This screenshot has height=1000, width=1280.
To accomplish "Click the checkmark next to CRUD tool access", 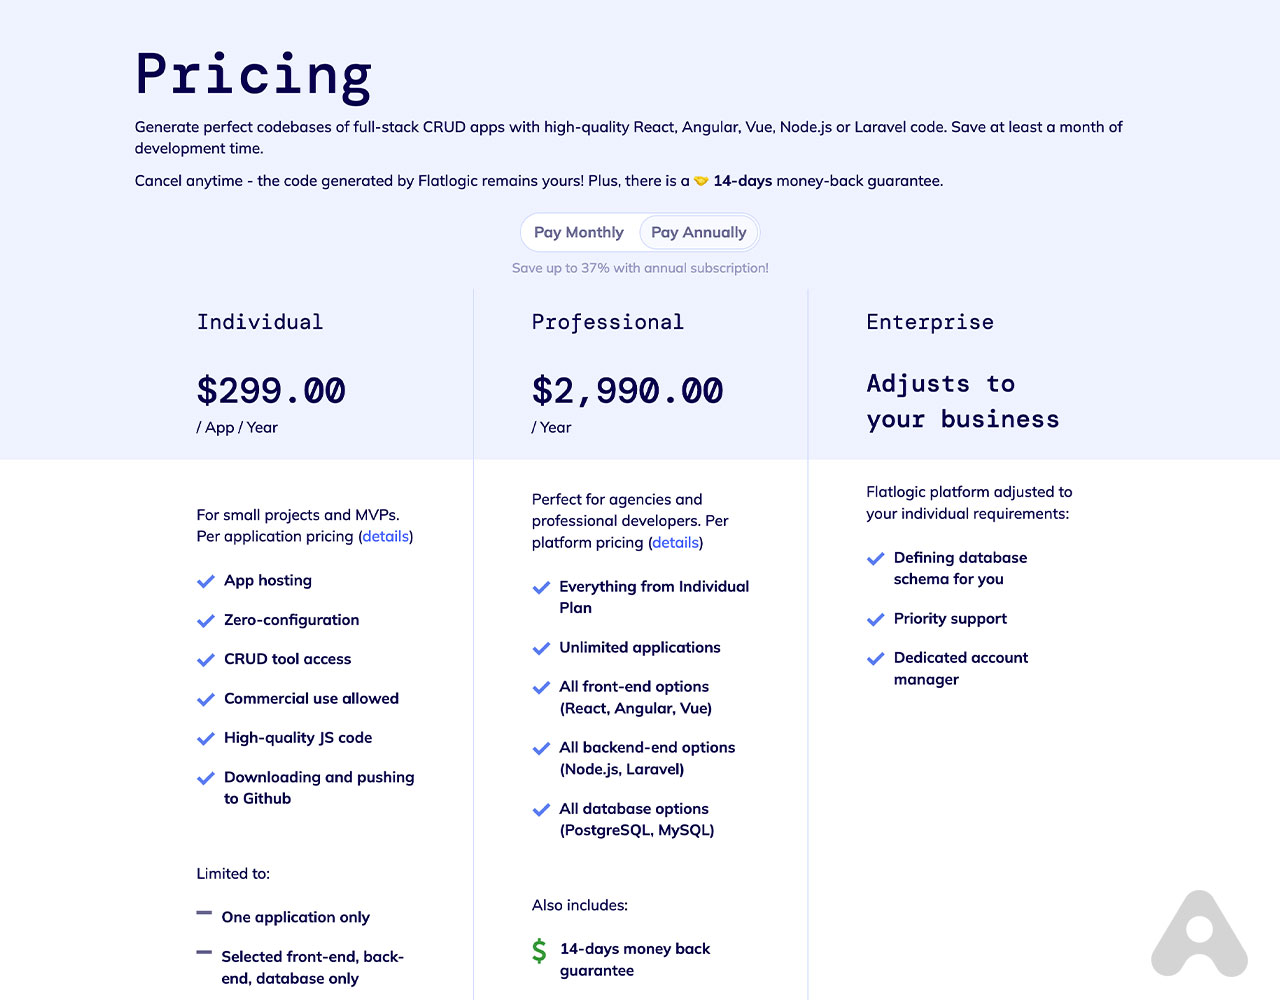I will pyautogui.click(x=206, y=660).
